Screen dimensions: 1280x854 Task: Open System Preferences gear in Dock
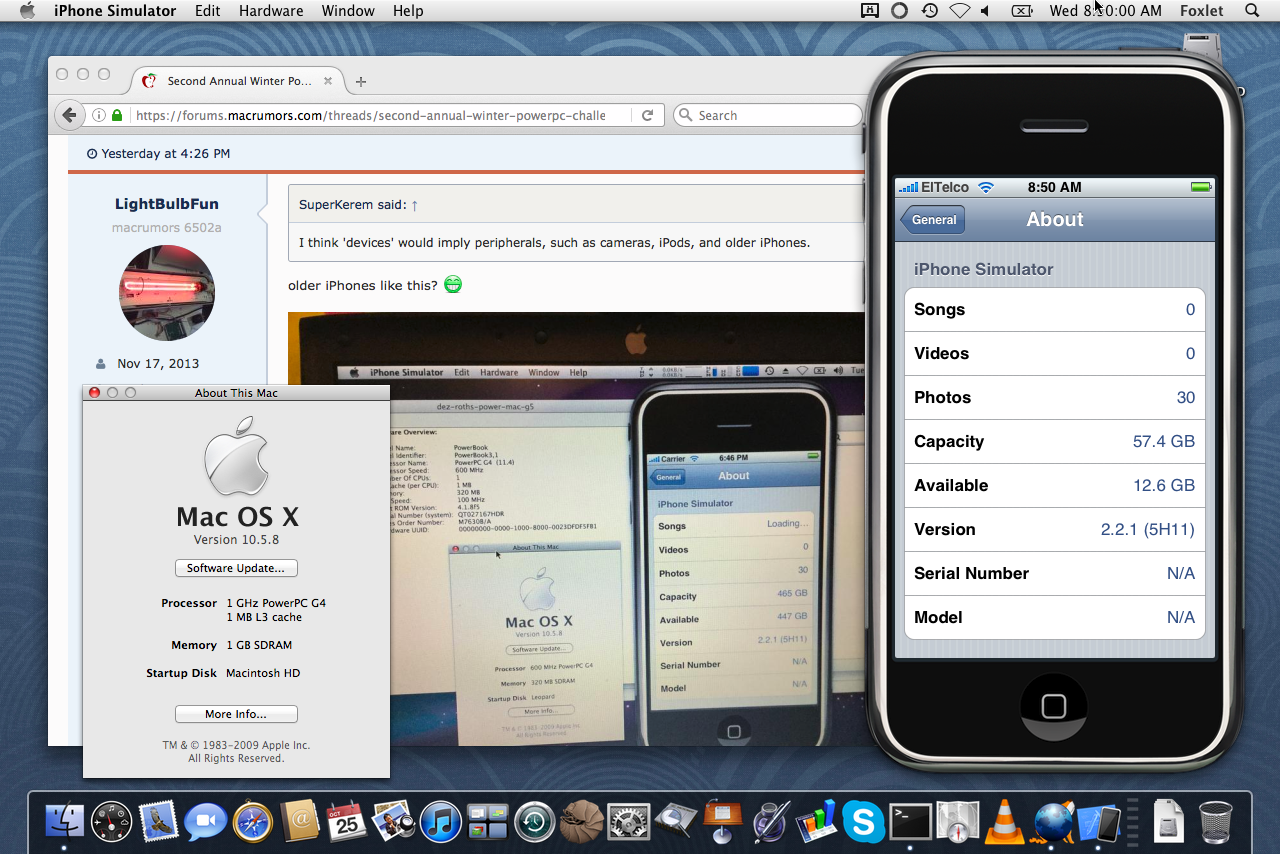[629, 822]
